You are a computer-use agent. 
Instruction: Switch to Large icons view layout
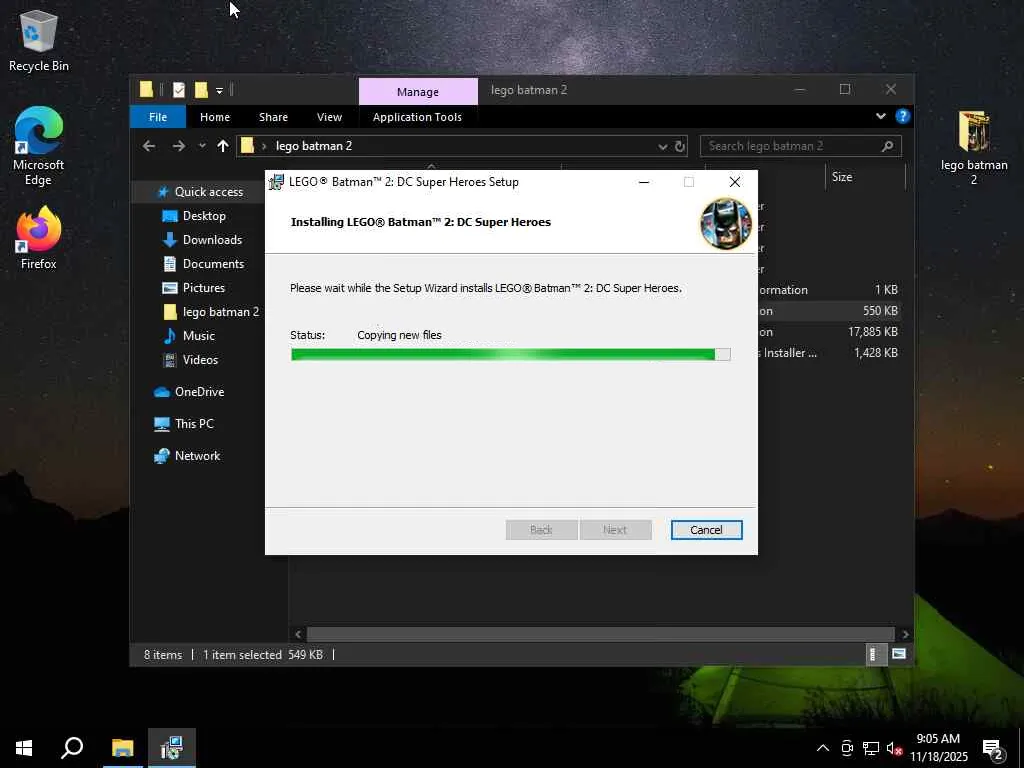899,654
